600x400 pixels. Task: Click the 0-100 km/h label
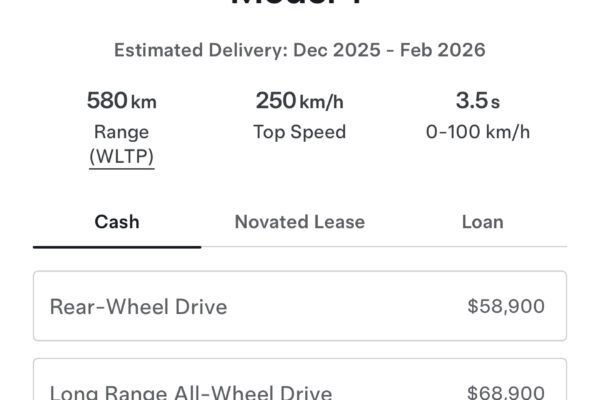click(x=477, y=132)
